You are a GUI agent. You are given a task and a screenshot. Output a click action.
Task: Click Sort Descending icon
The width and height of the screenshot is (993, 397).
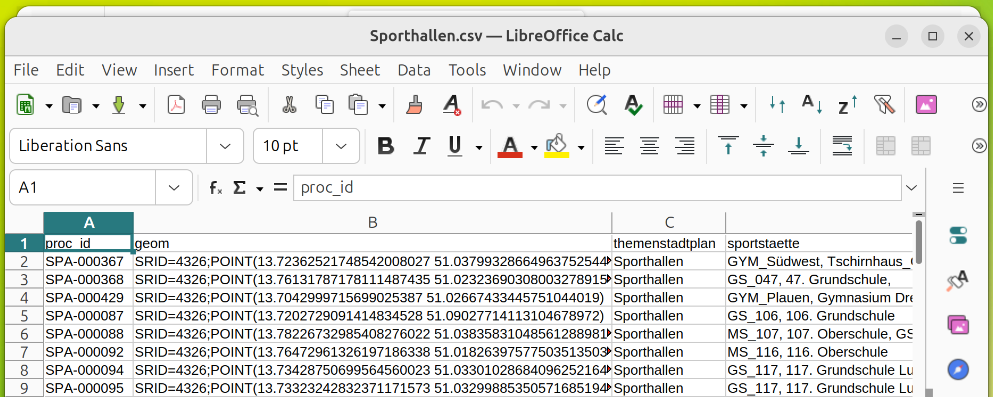pos(848,105)
